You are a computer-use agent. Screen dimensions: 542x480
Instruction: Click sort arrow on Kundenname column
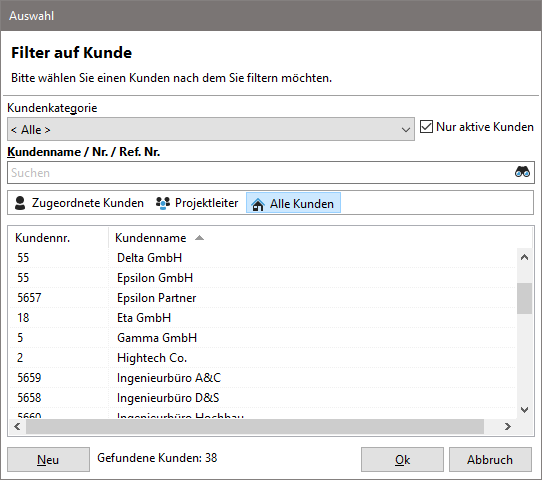point(199,238)
